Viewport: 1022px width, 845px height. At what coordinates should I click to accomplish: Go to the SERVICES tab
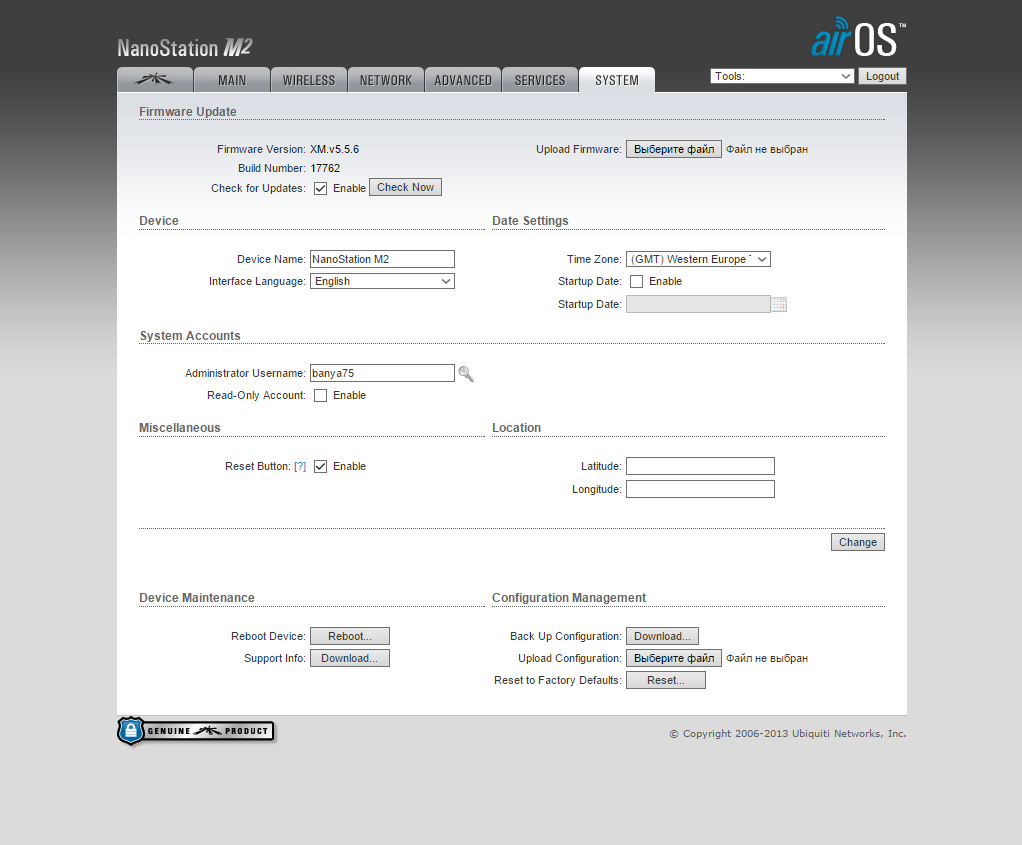click(540, 80)
